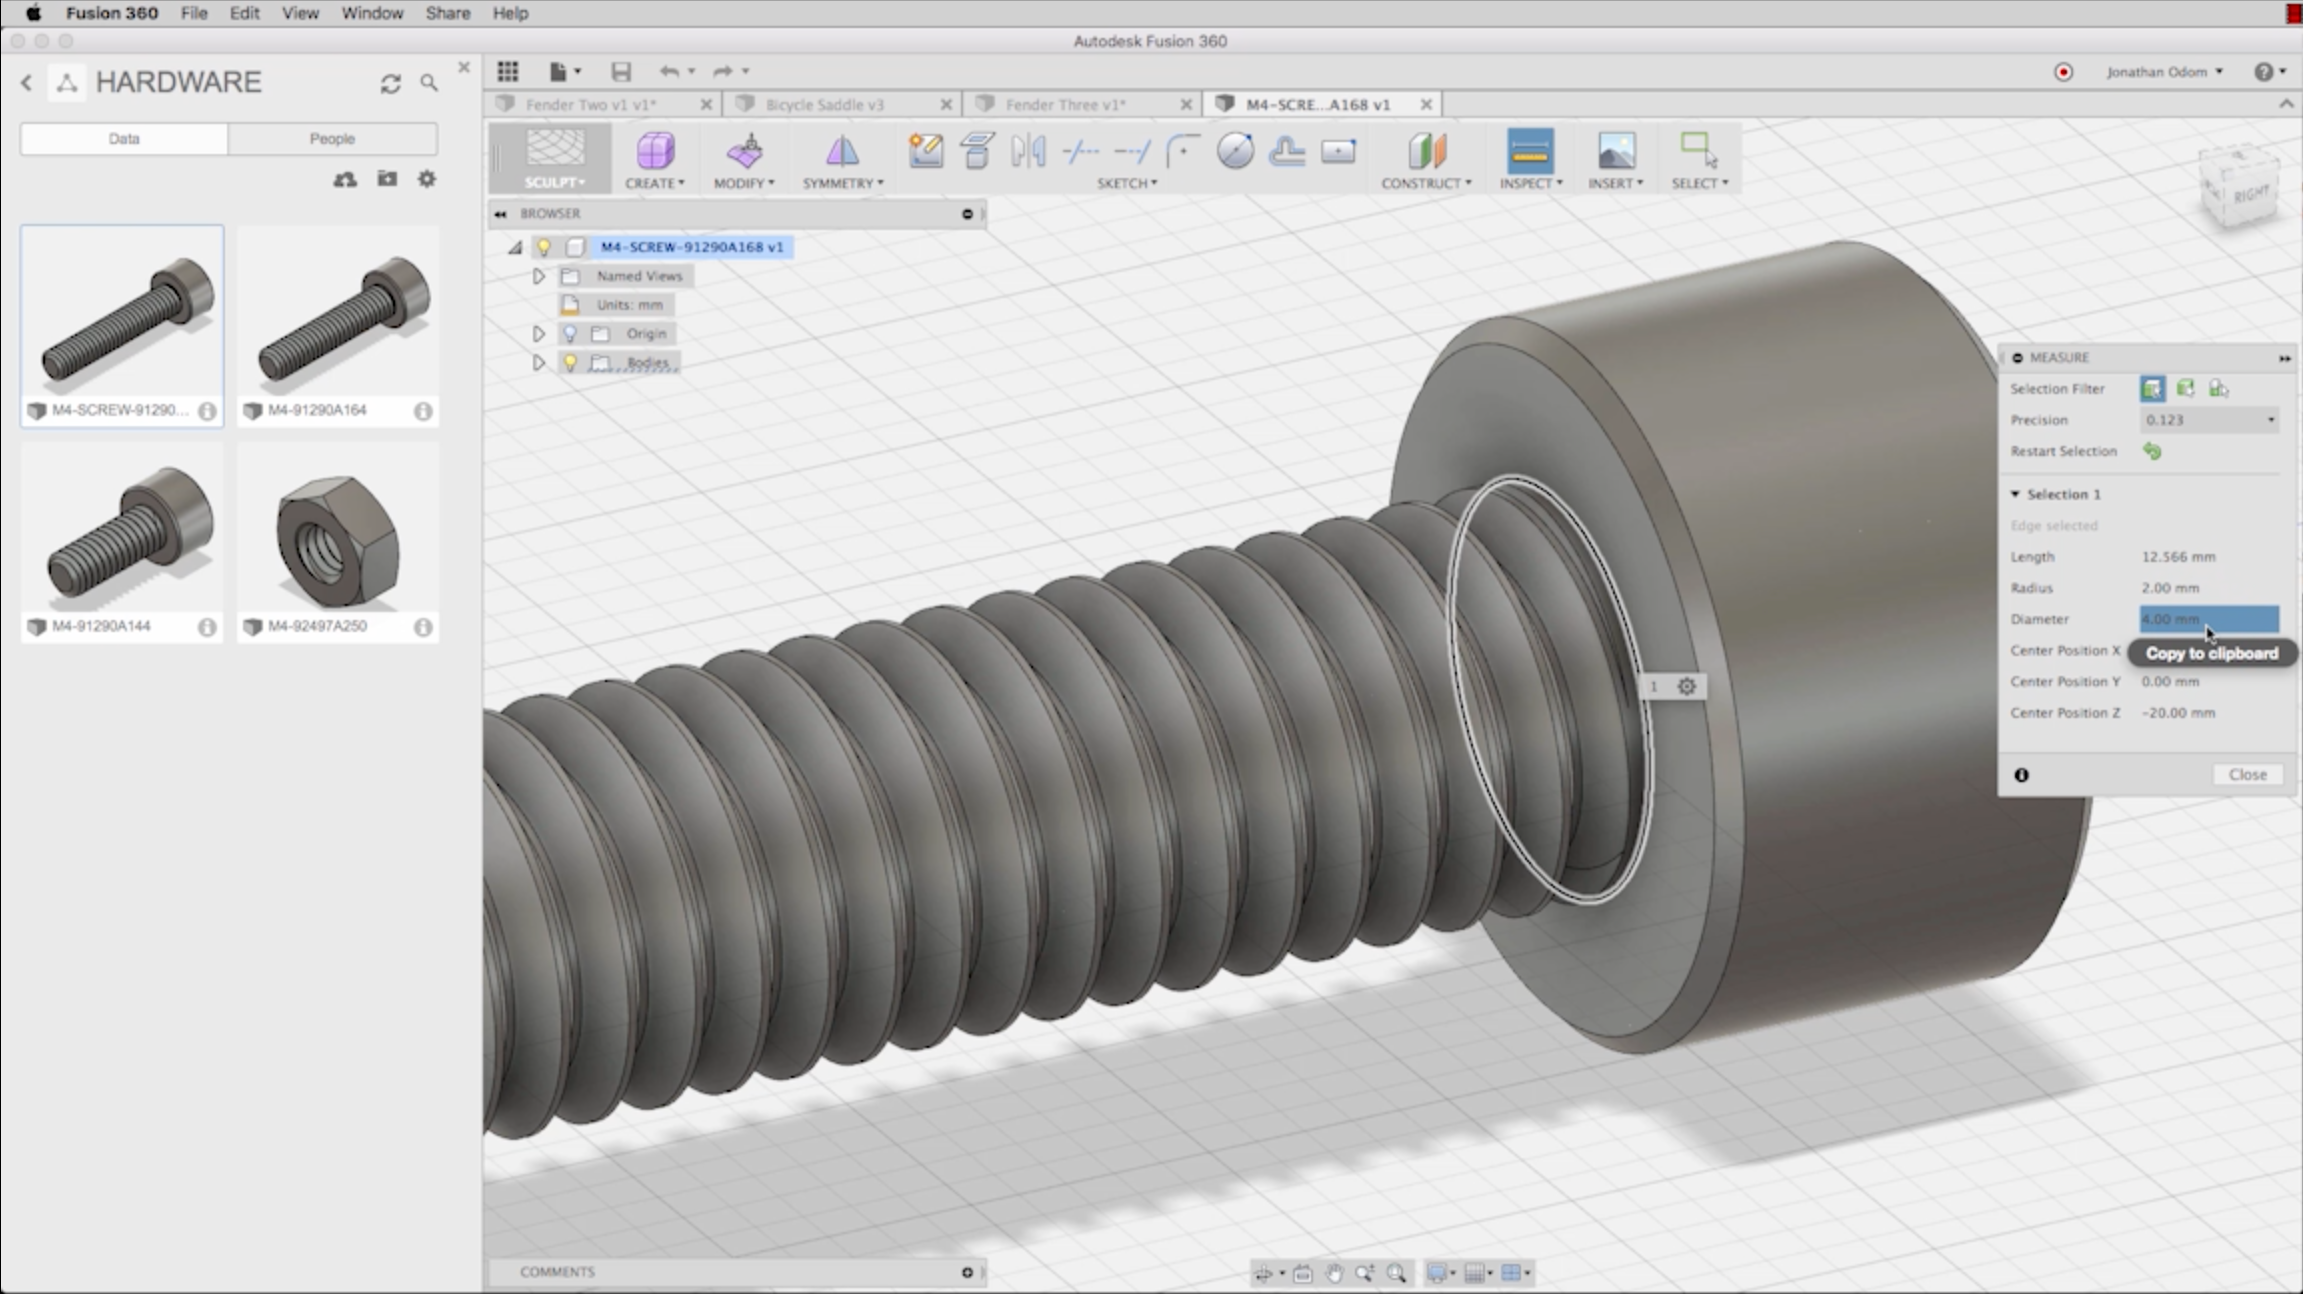Image resolution: width=2303 pixels, height=1294 pixels.
Task: Click Close button in Measure dialog
Action: point(2247,774)
